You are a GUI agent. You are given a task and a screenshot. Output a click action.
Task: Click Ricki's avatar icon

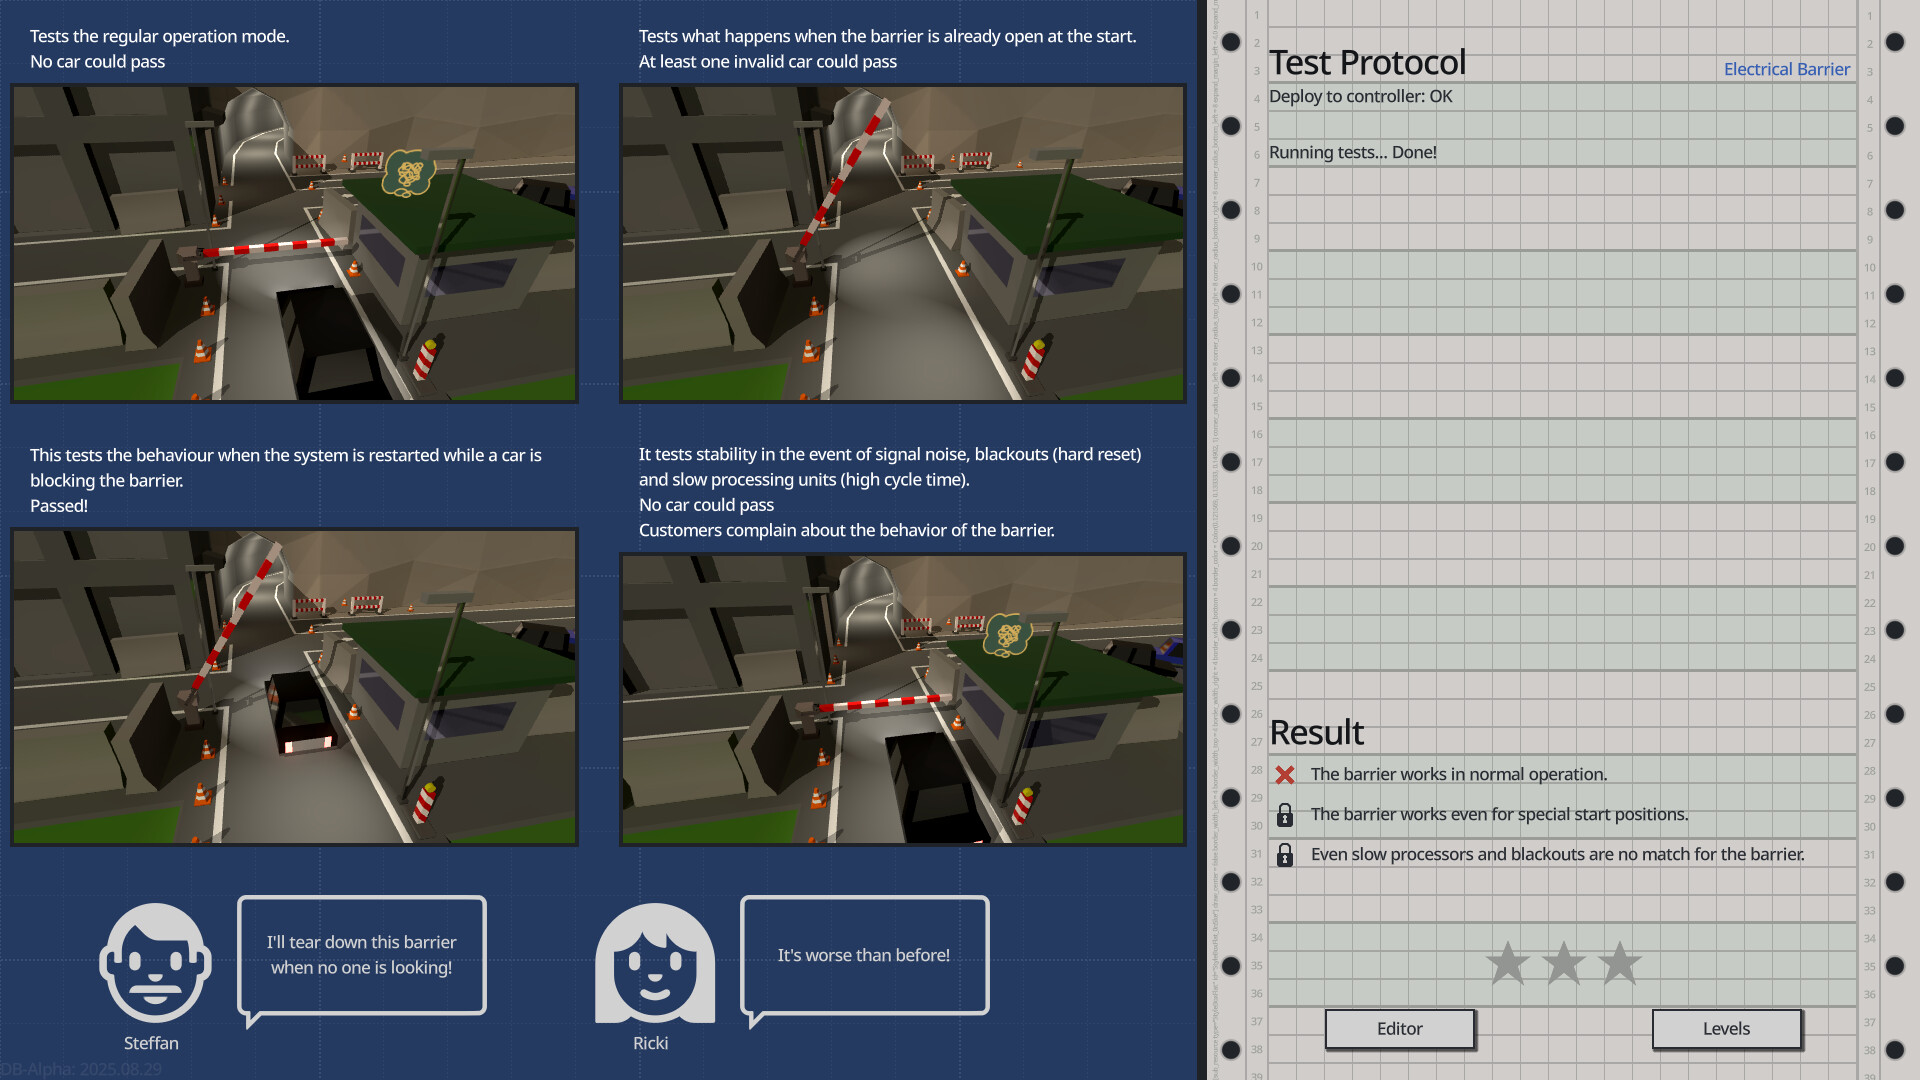(x=653, y=965)
